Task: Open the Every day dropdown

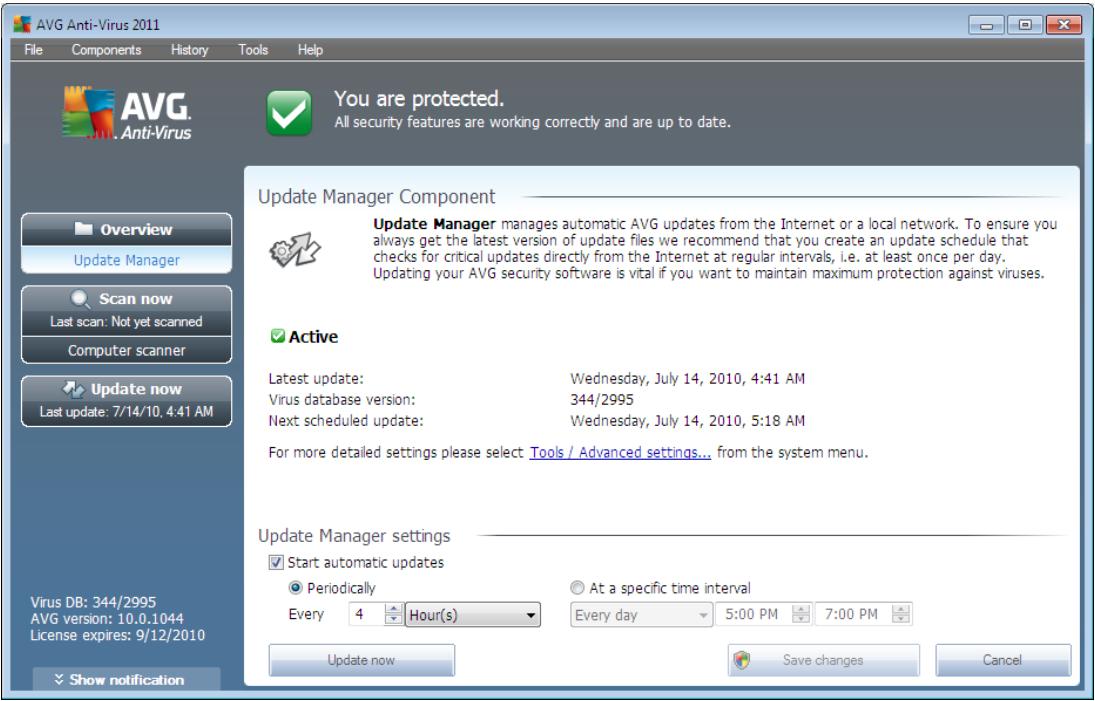Action: point(641,615)
